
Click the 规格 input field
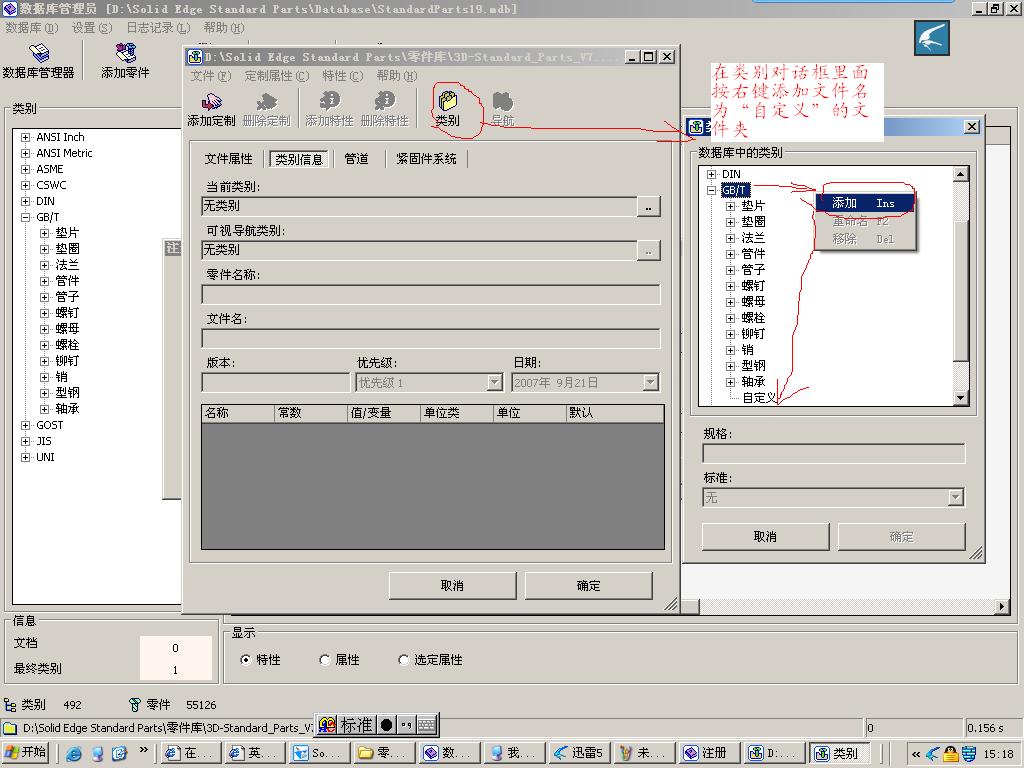coord(834,453)
